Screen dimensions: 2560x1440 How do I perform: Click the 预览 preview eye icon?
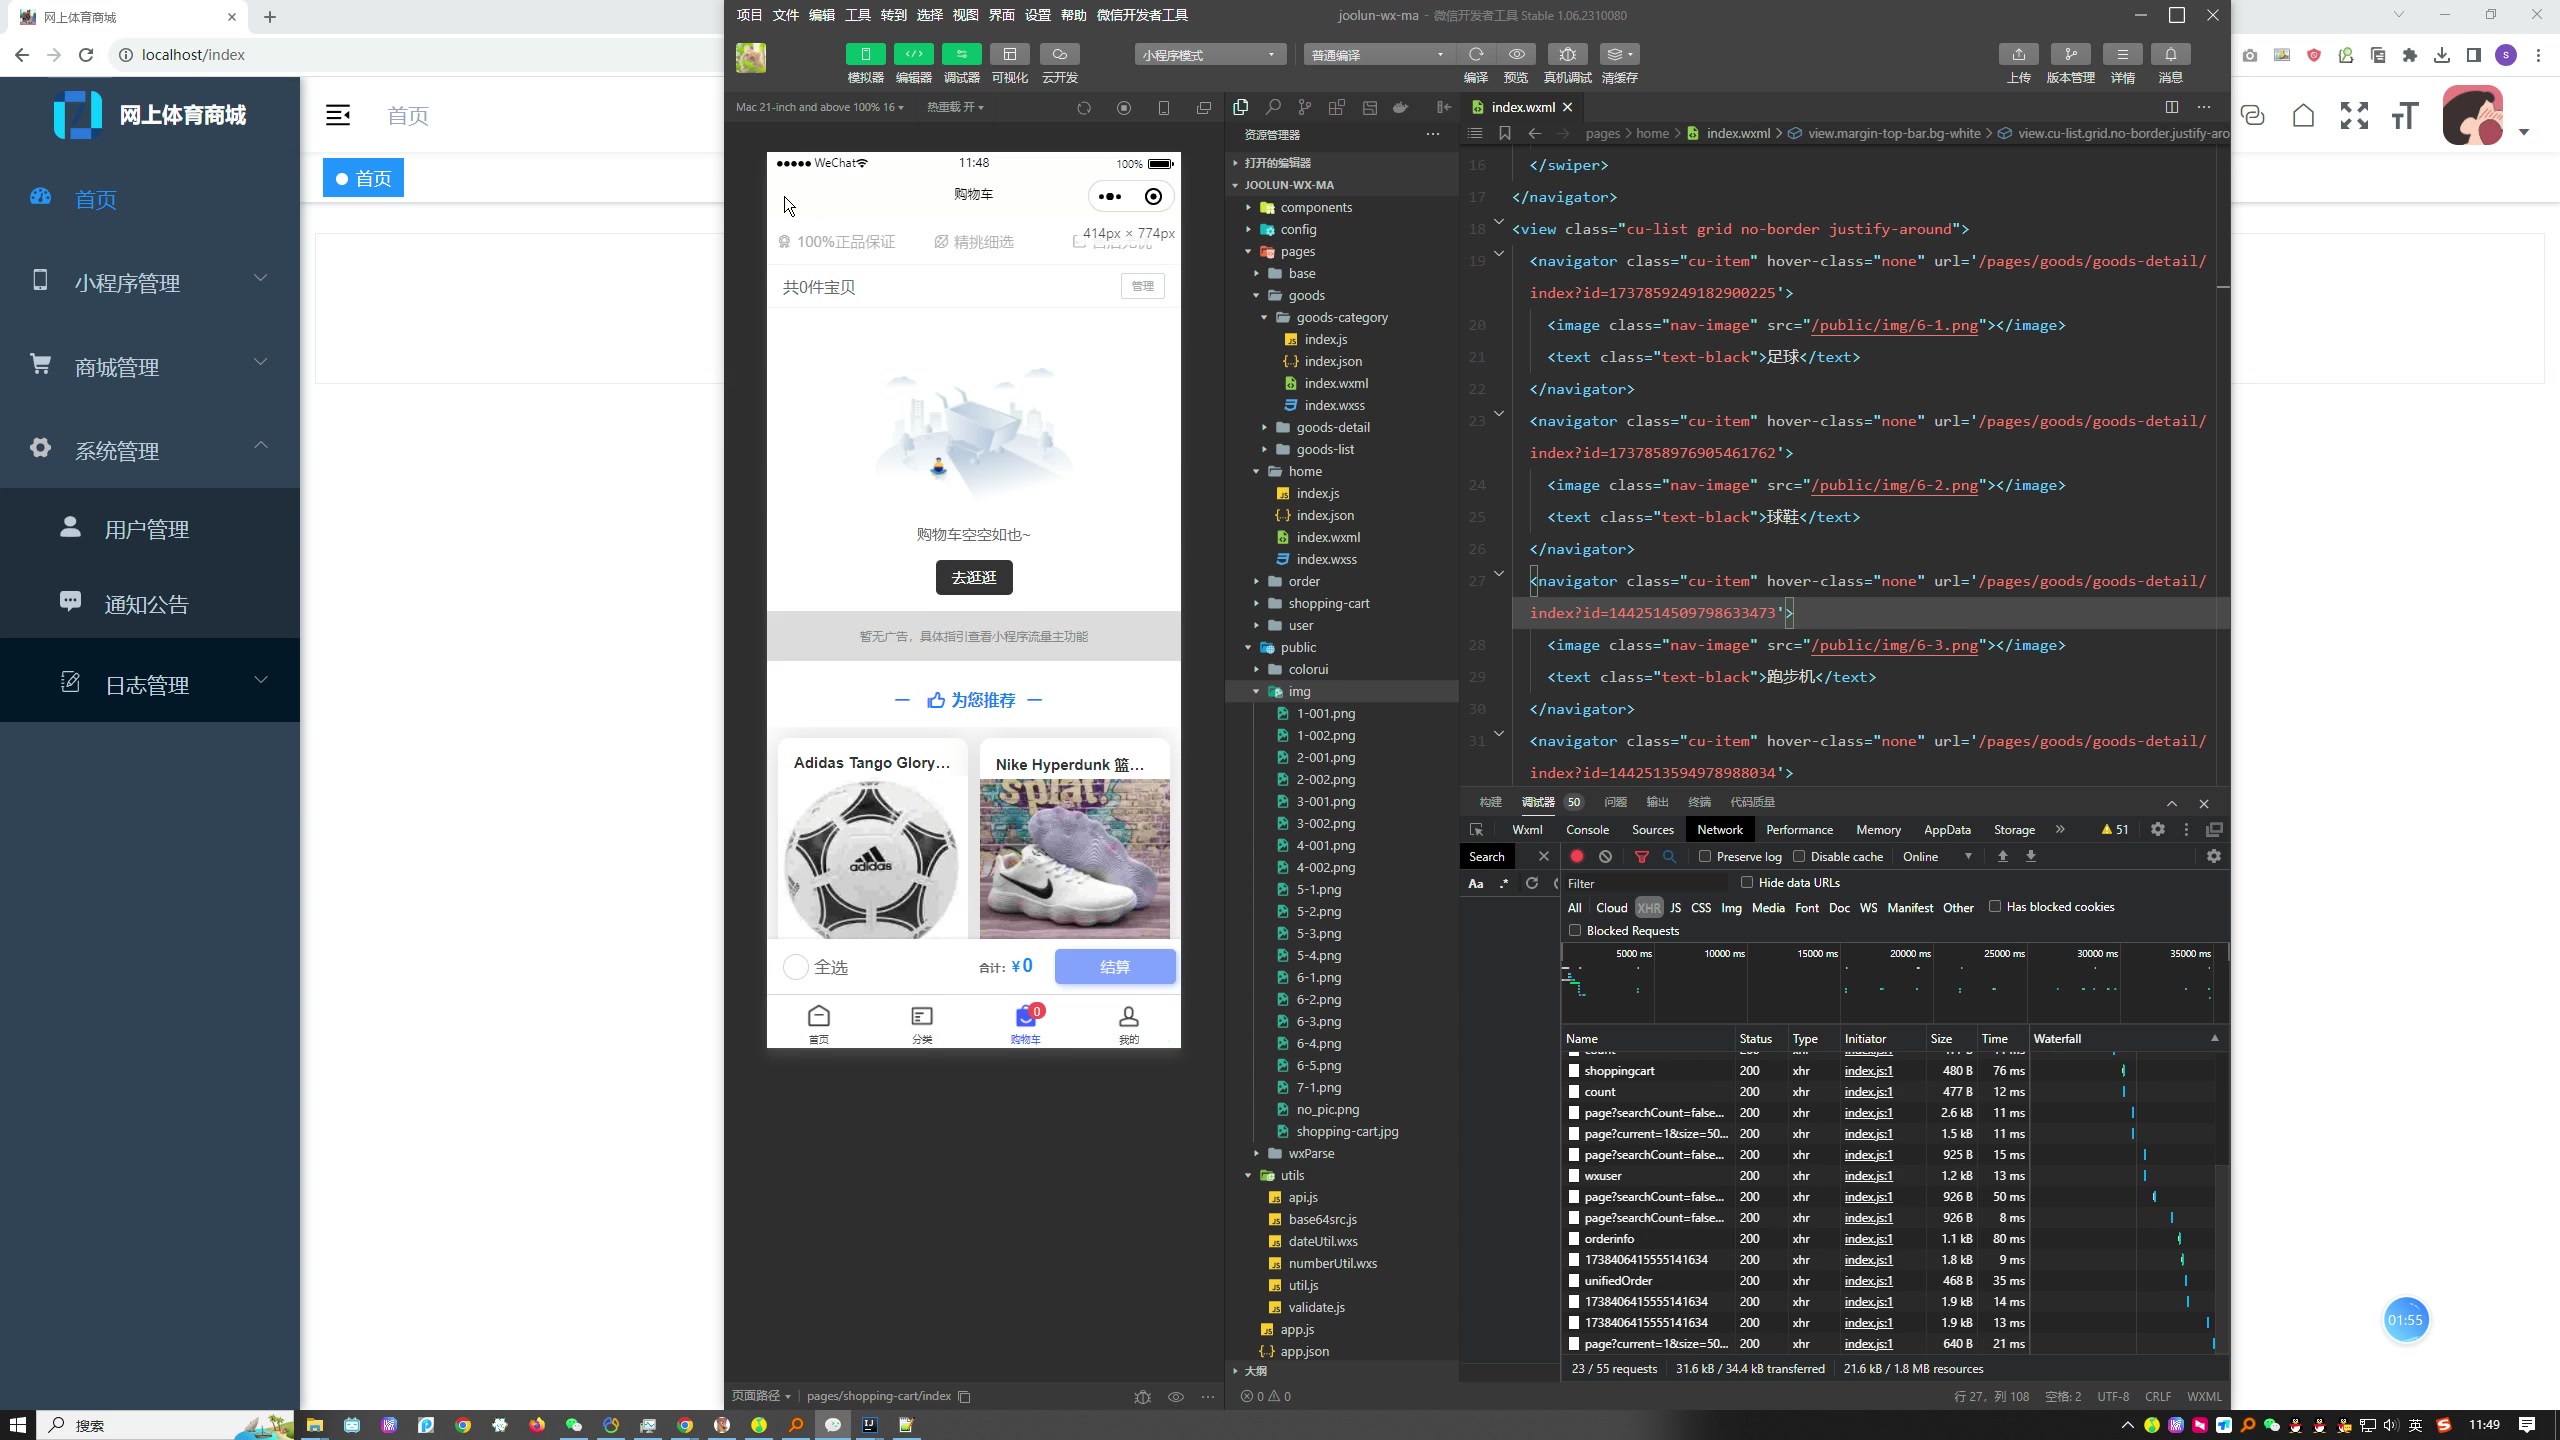[1516, 54]
